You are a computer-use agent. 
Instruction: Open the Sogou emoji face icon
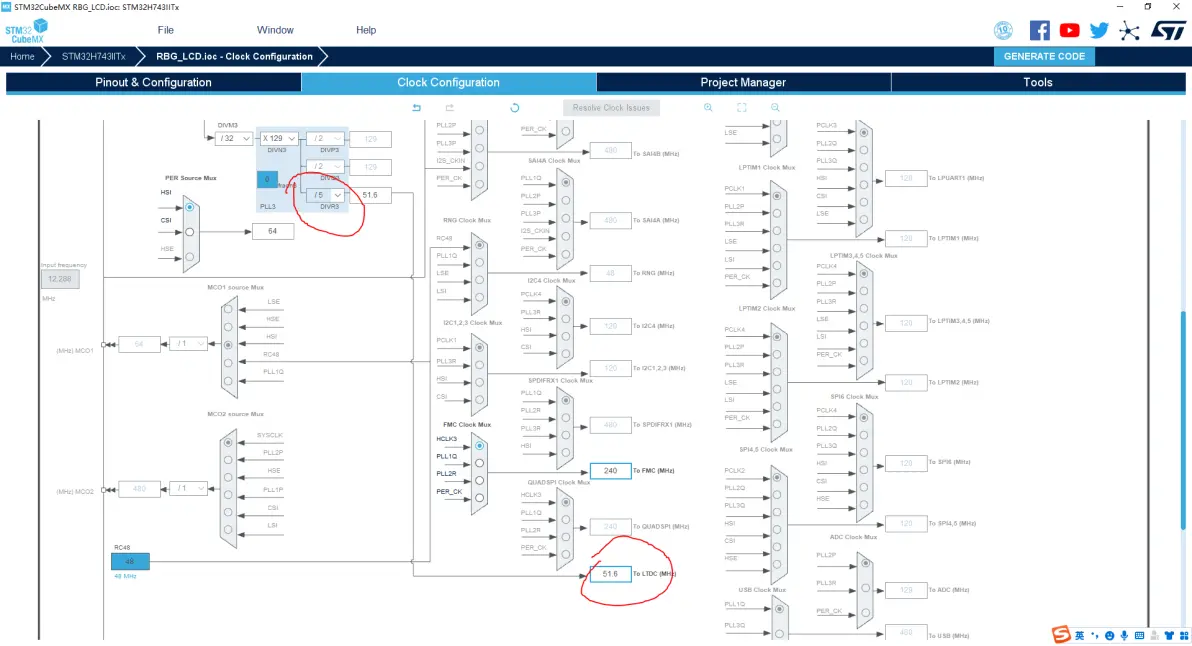coord(1110,635)
